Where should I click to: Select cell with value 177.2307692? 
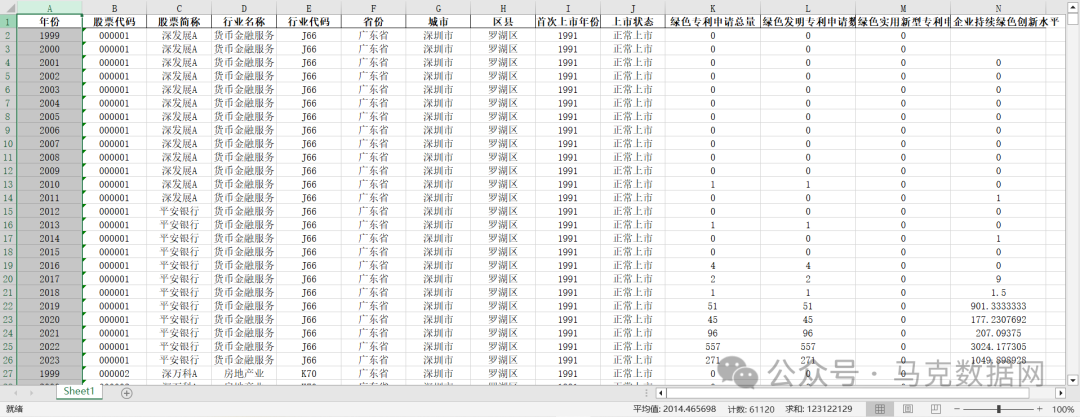pos(998,319)
